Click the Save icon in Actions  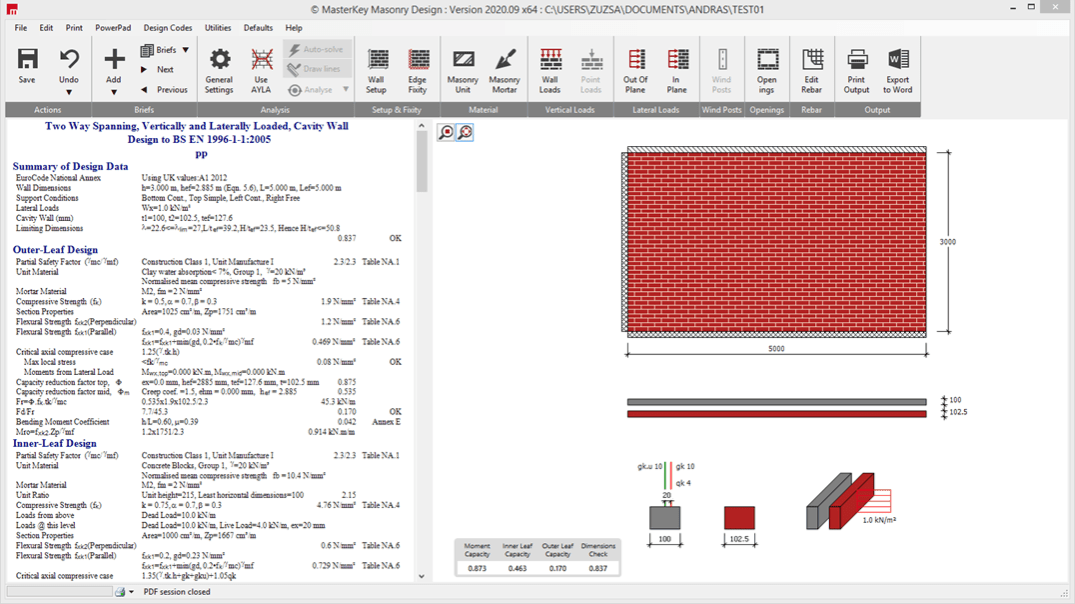(27, 59)
